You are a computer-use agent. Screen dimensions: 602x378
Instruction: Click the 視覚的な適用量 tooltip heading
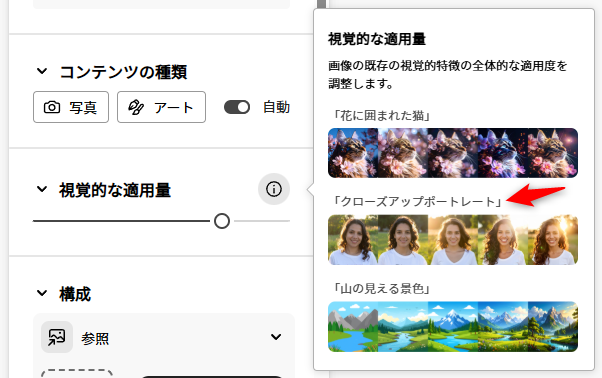pos(377,39)
